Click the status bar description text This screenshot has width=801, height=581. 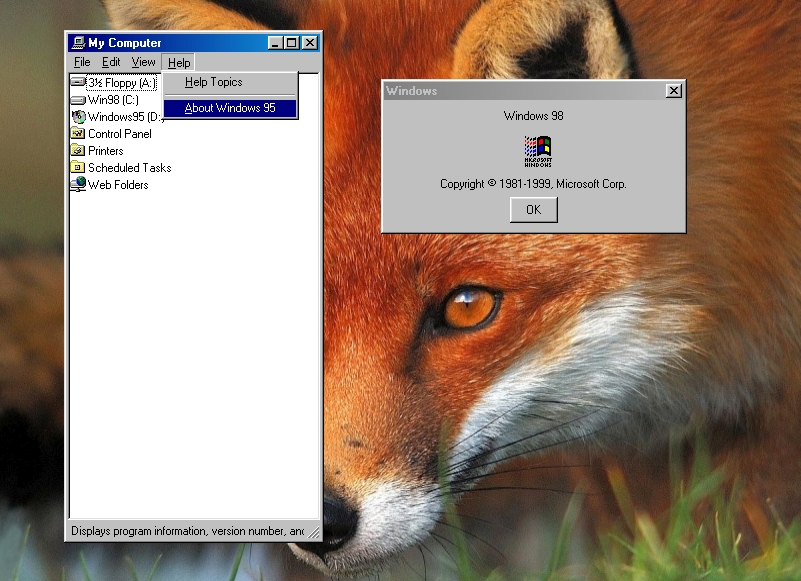click(x=187, y=531)
